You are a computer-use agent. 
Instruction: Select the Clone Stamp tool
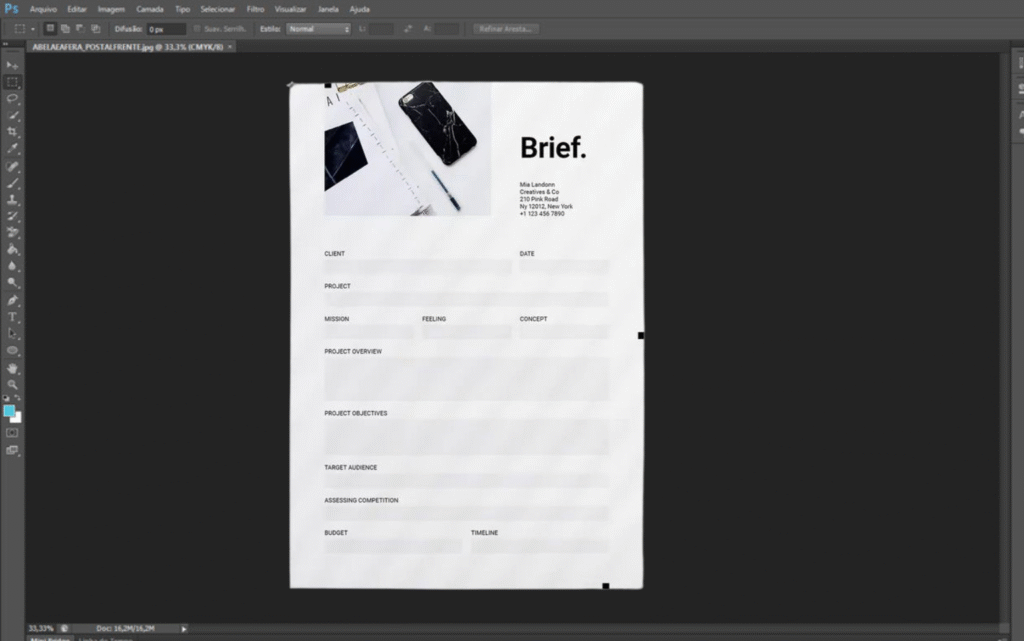click(x=13, y=200)
